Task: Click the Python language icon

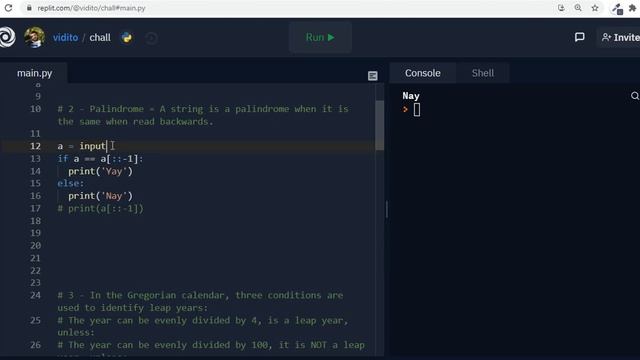Action: [127, 38]
